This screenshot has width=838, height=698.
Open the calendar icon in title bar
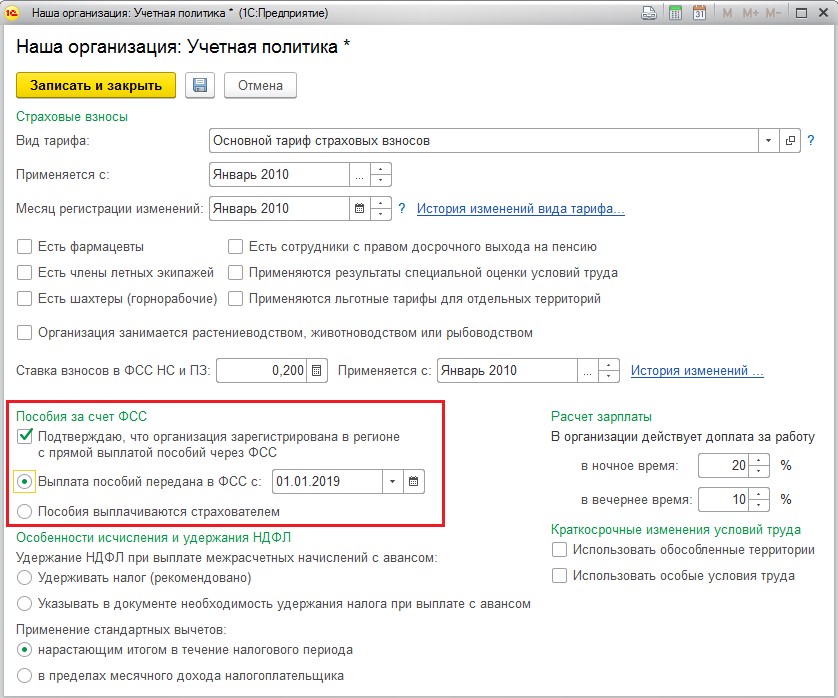(x=700, y=14)
